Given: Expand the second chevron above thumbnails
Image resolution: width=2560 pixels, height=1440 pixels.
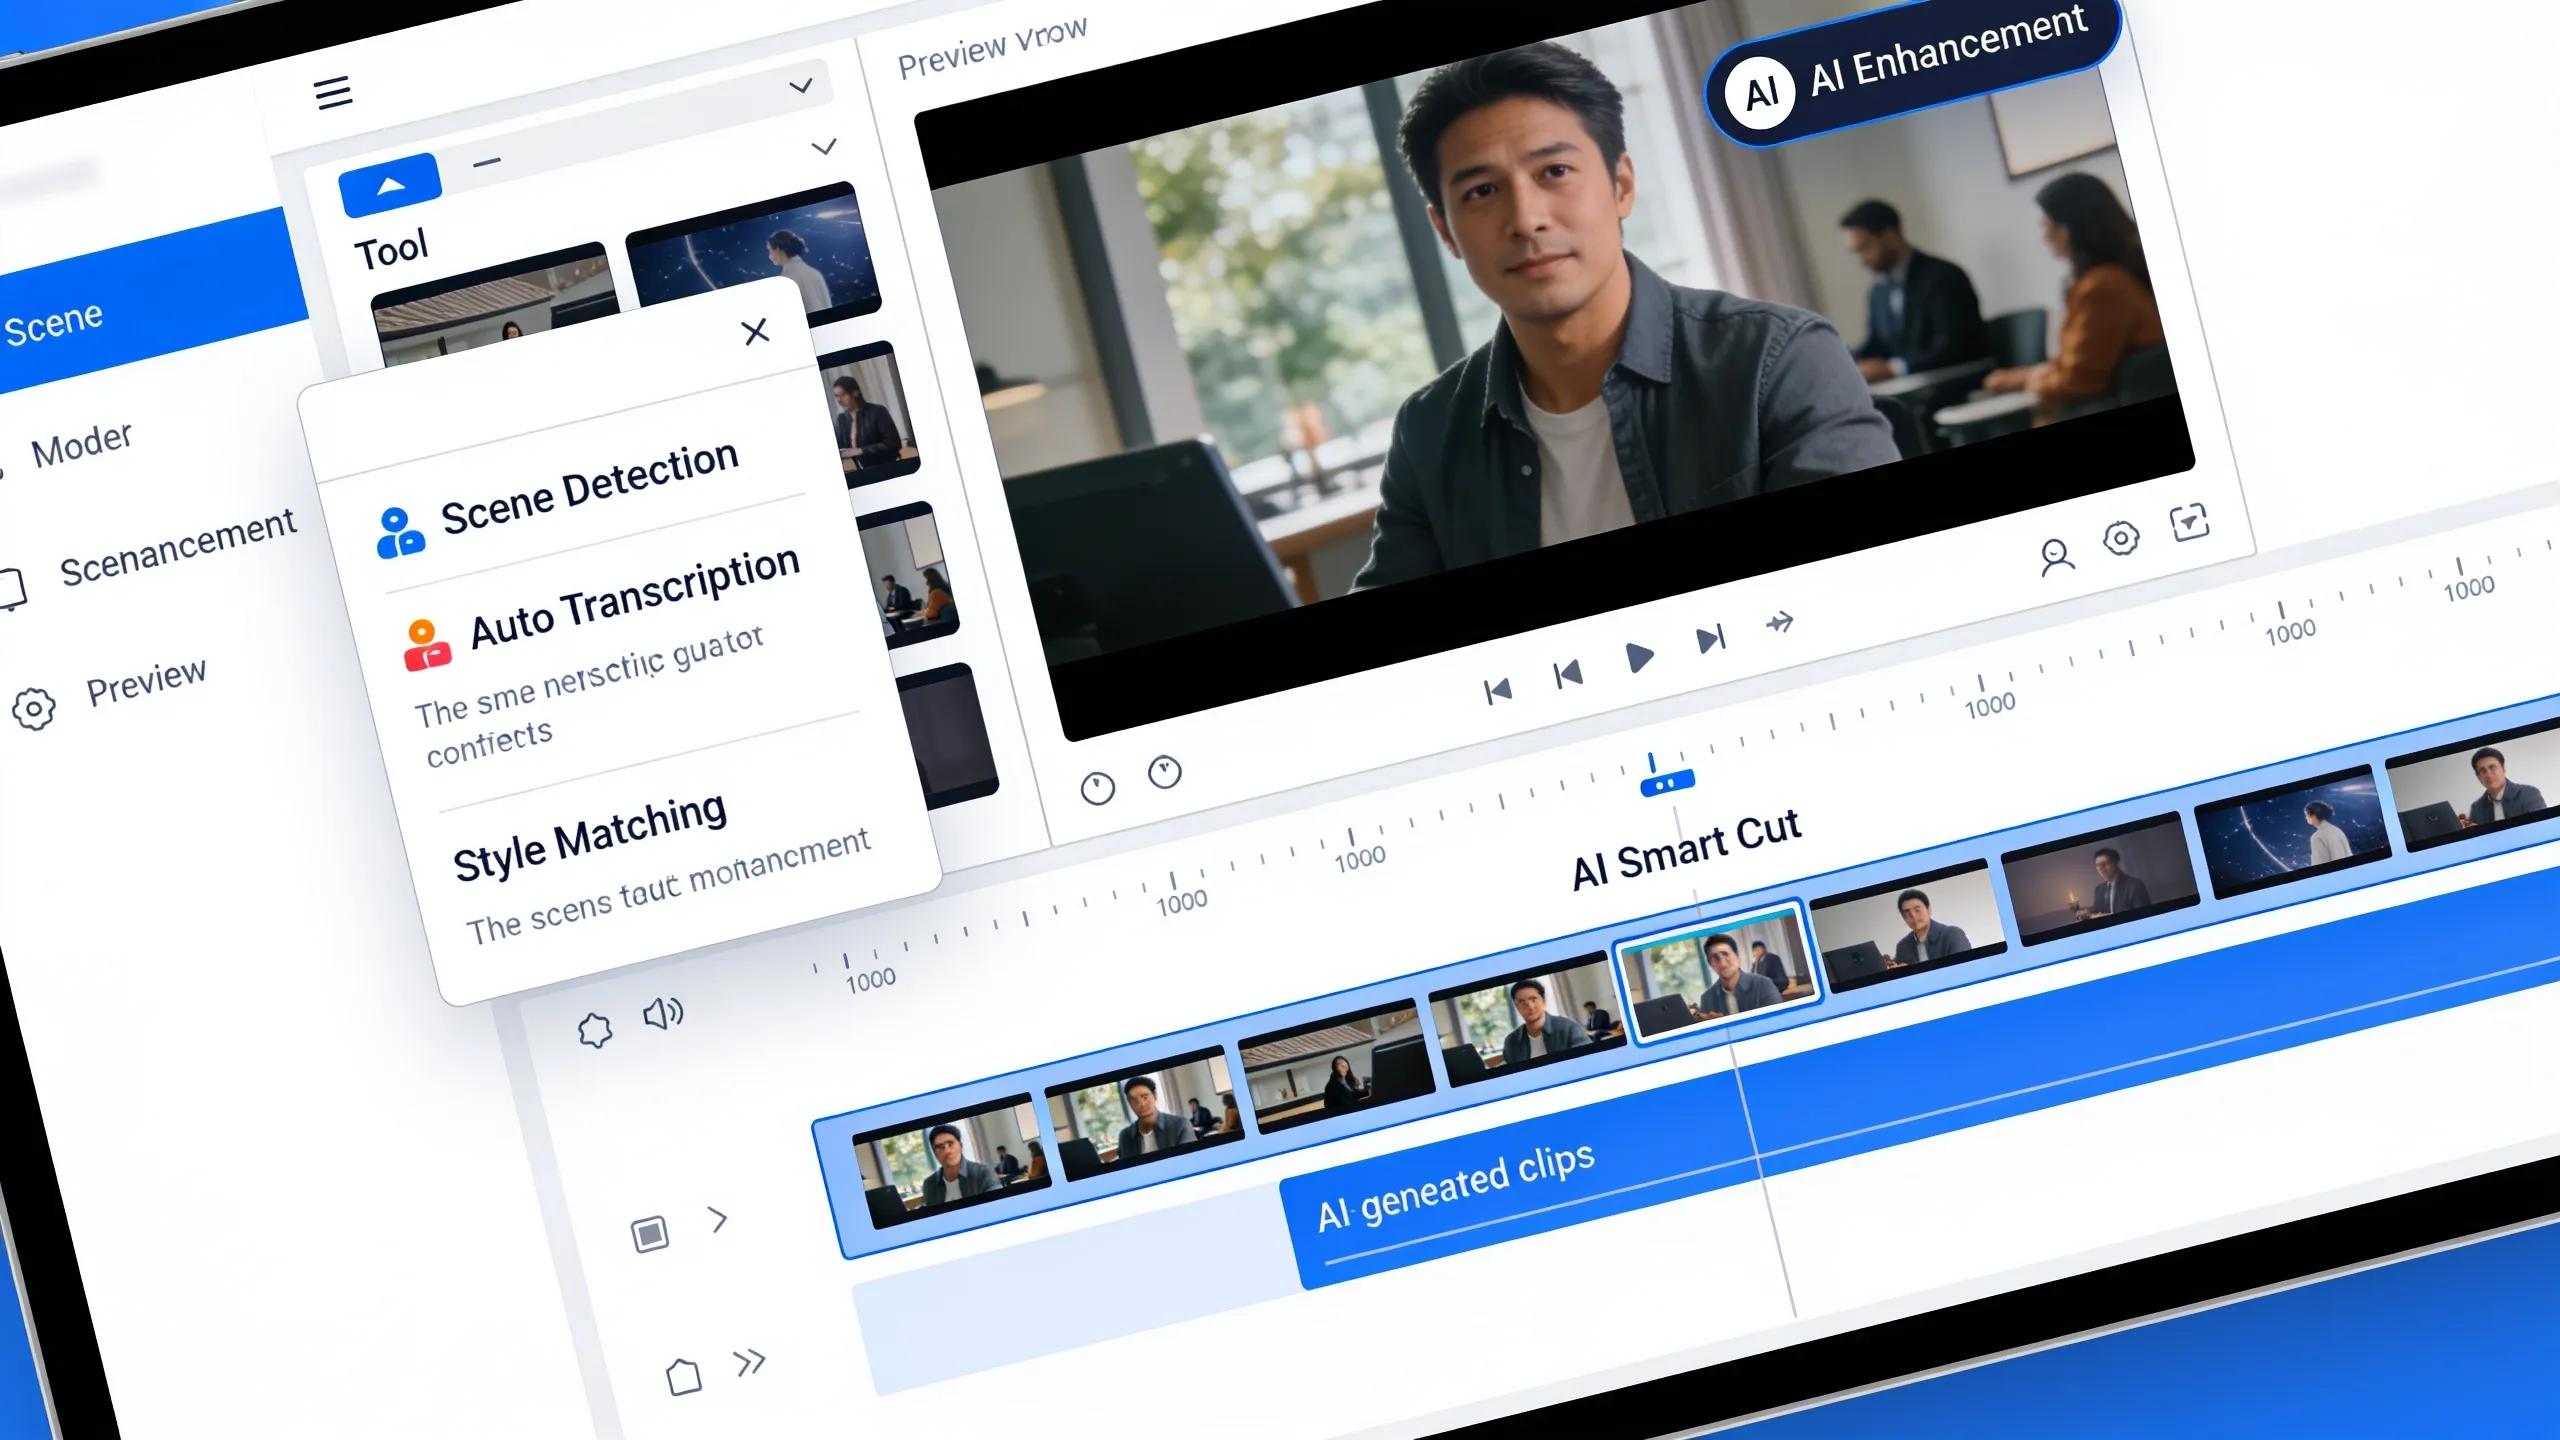Looking at the screenshot, I should click(824, 148).
